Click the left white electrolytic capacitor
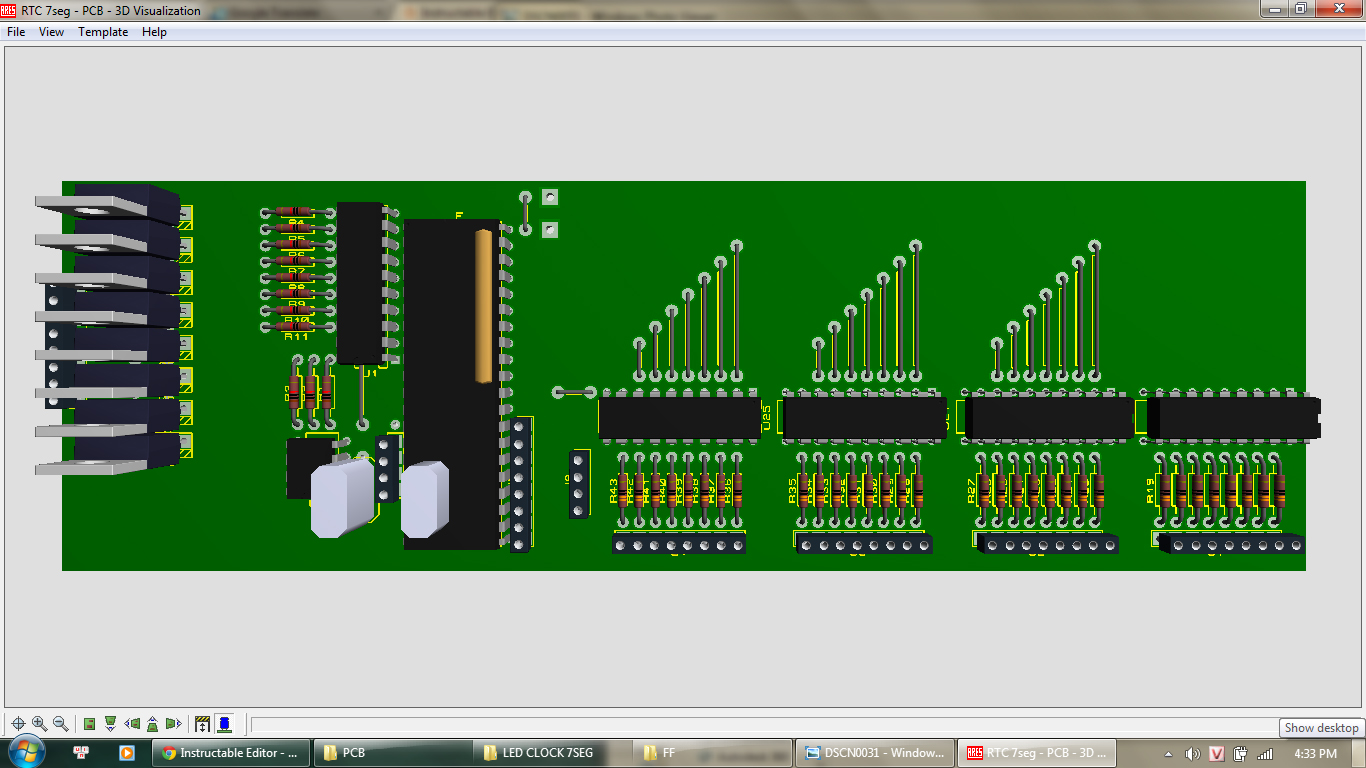 click(x=342, y=497)
